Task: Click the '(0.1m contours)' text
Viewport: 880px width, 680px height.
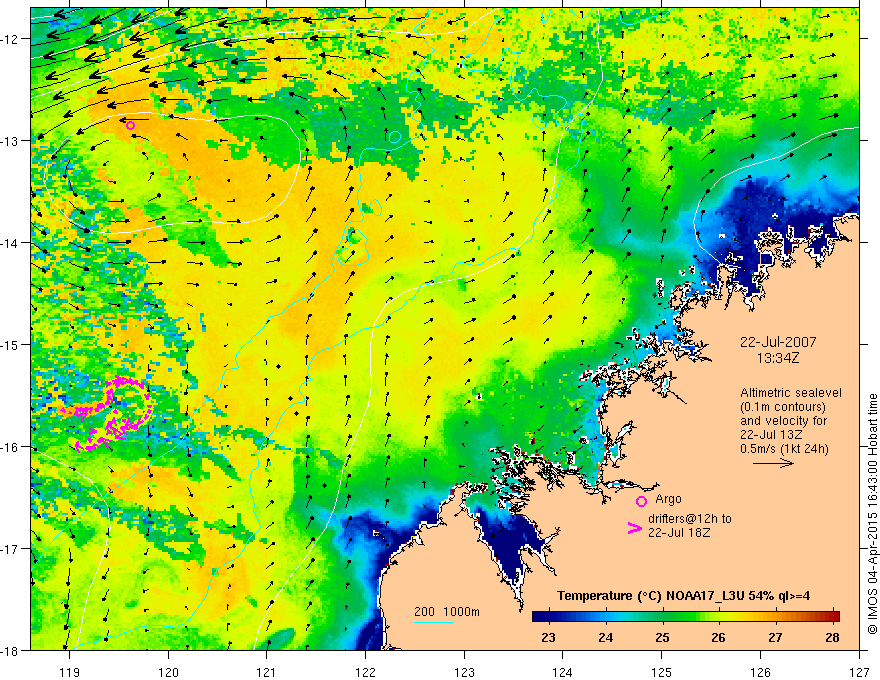Action: click(783, 407)
